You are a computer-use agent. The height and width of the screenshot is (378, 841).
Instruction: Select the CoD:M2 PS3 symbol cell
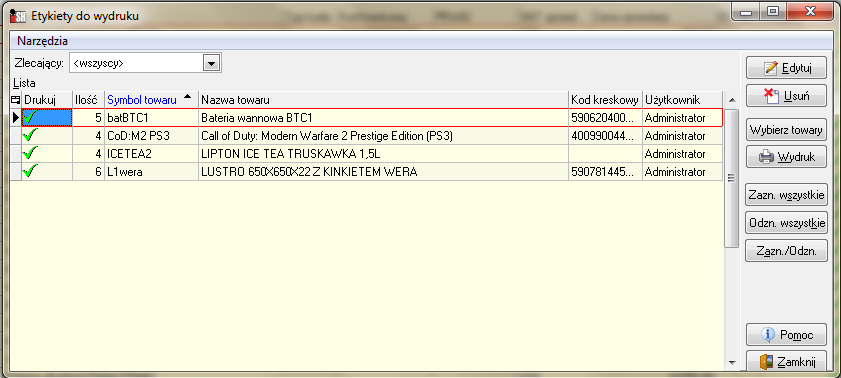[151, 136]
